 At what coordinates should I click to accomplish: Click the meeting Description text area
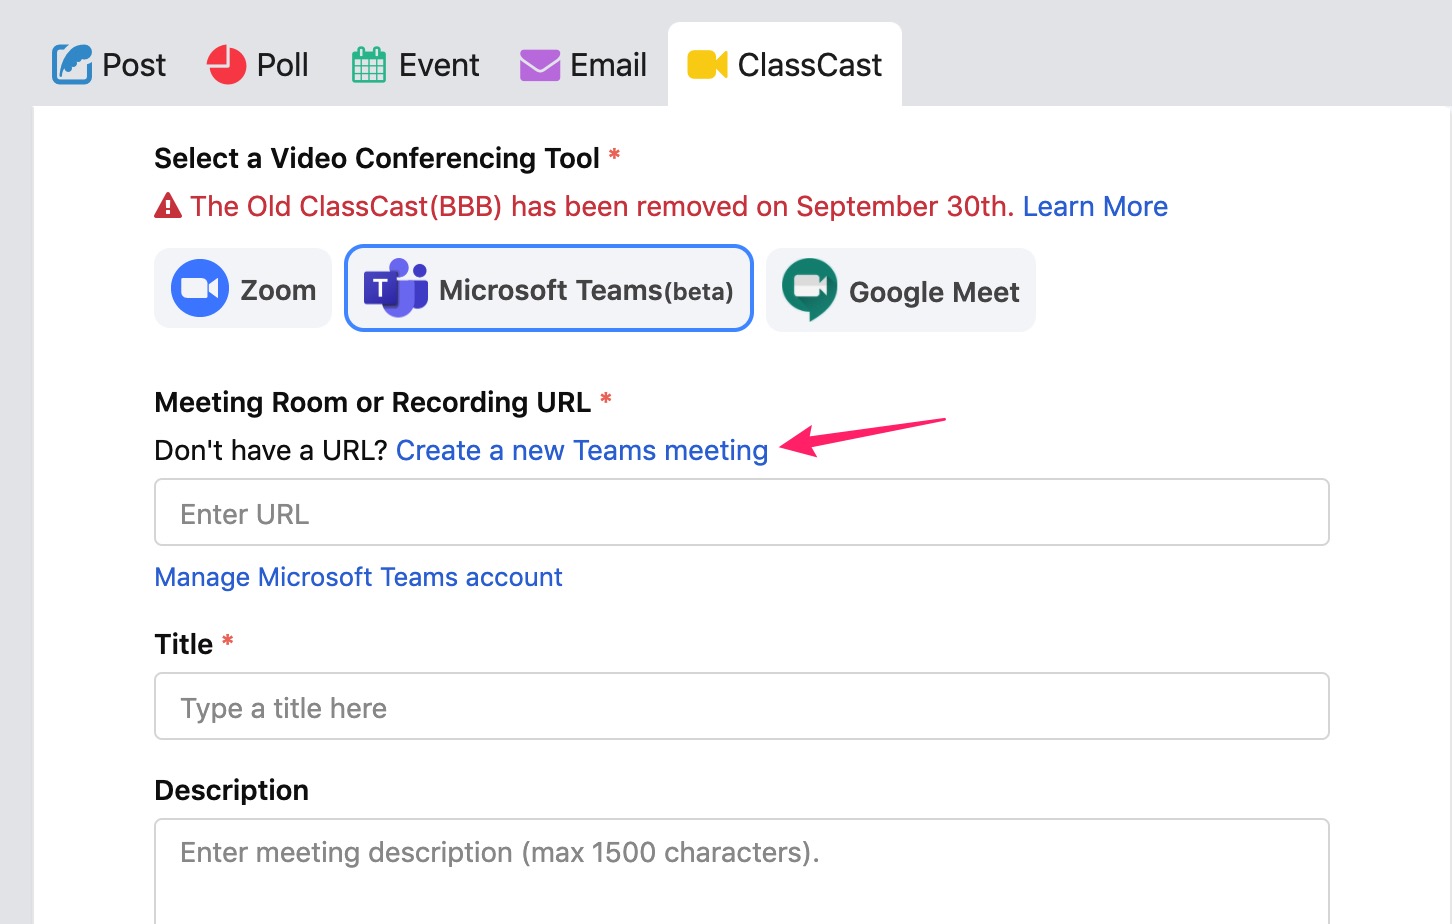point(742,871)
